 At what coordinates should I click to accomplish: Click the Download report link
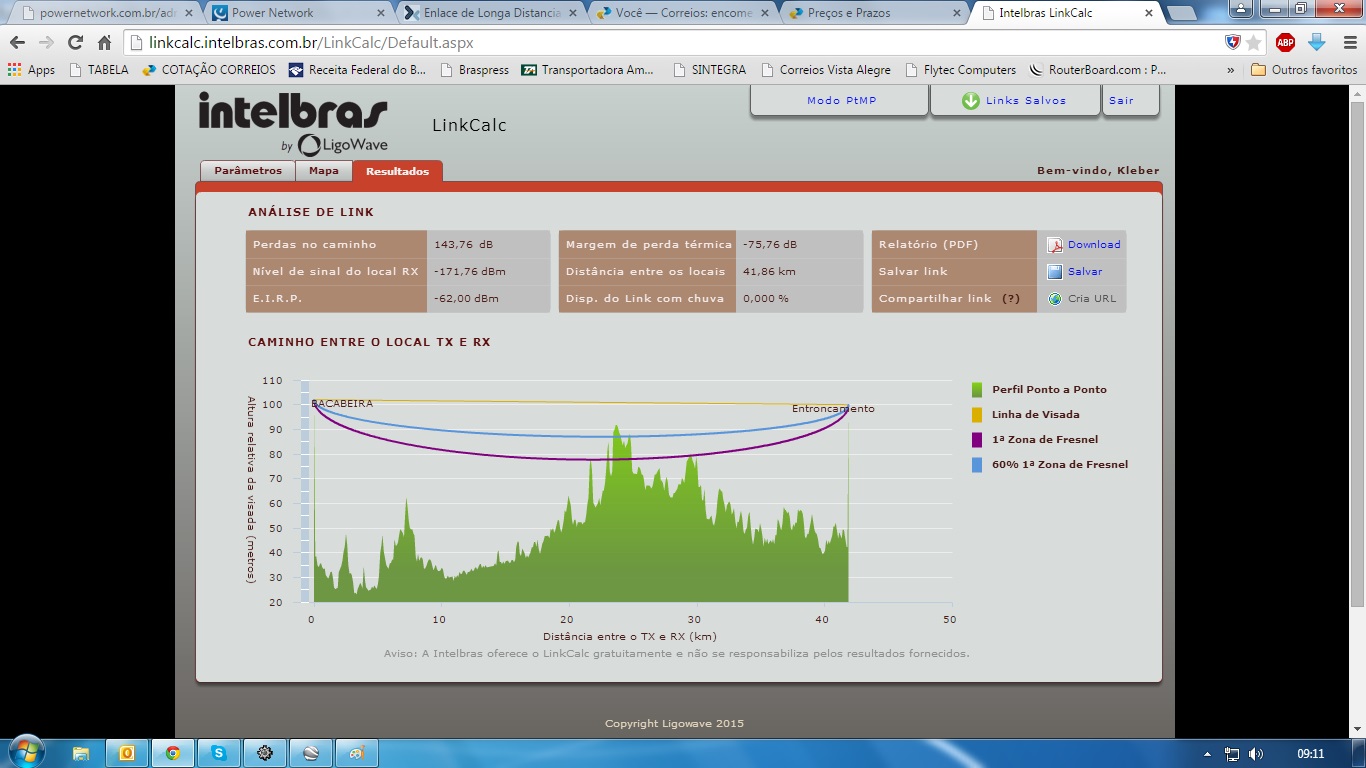coord(1094,245)
